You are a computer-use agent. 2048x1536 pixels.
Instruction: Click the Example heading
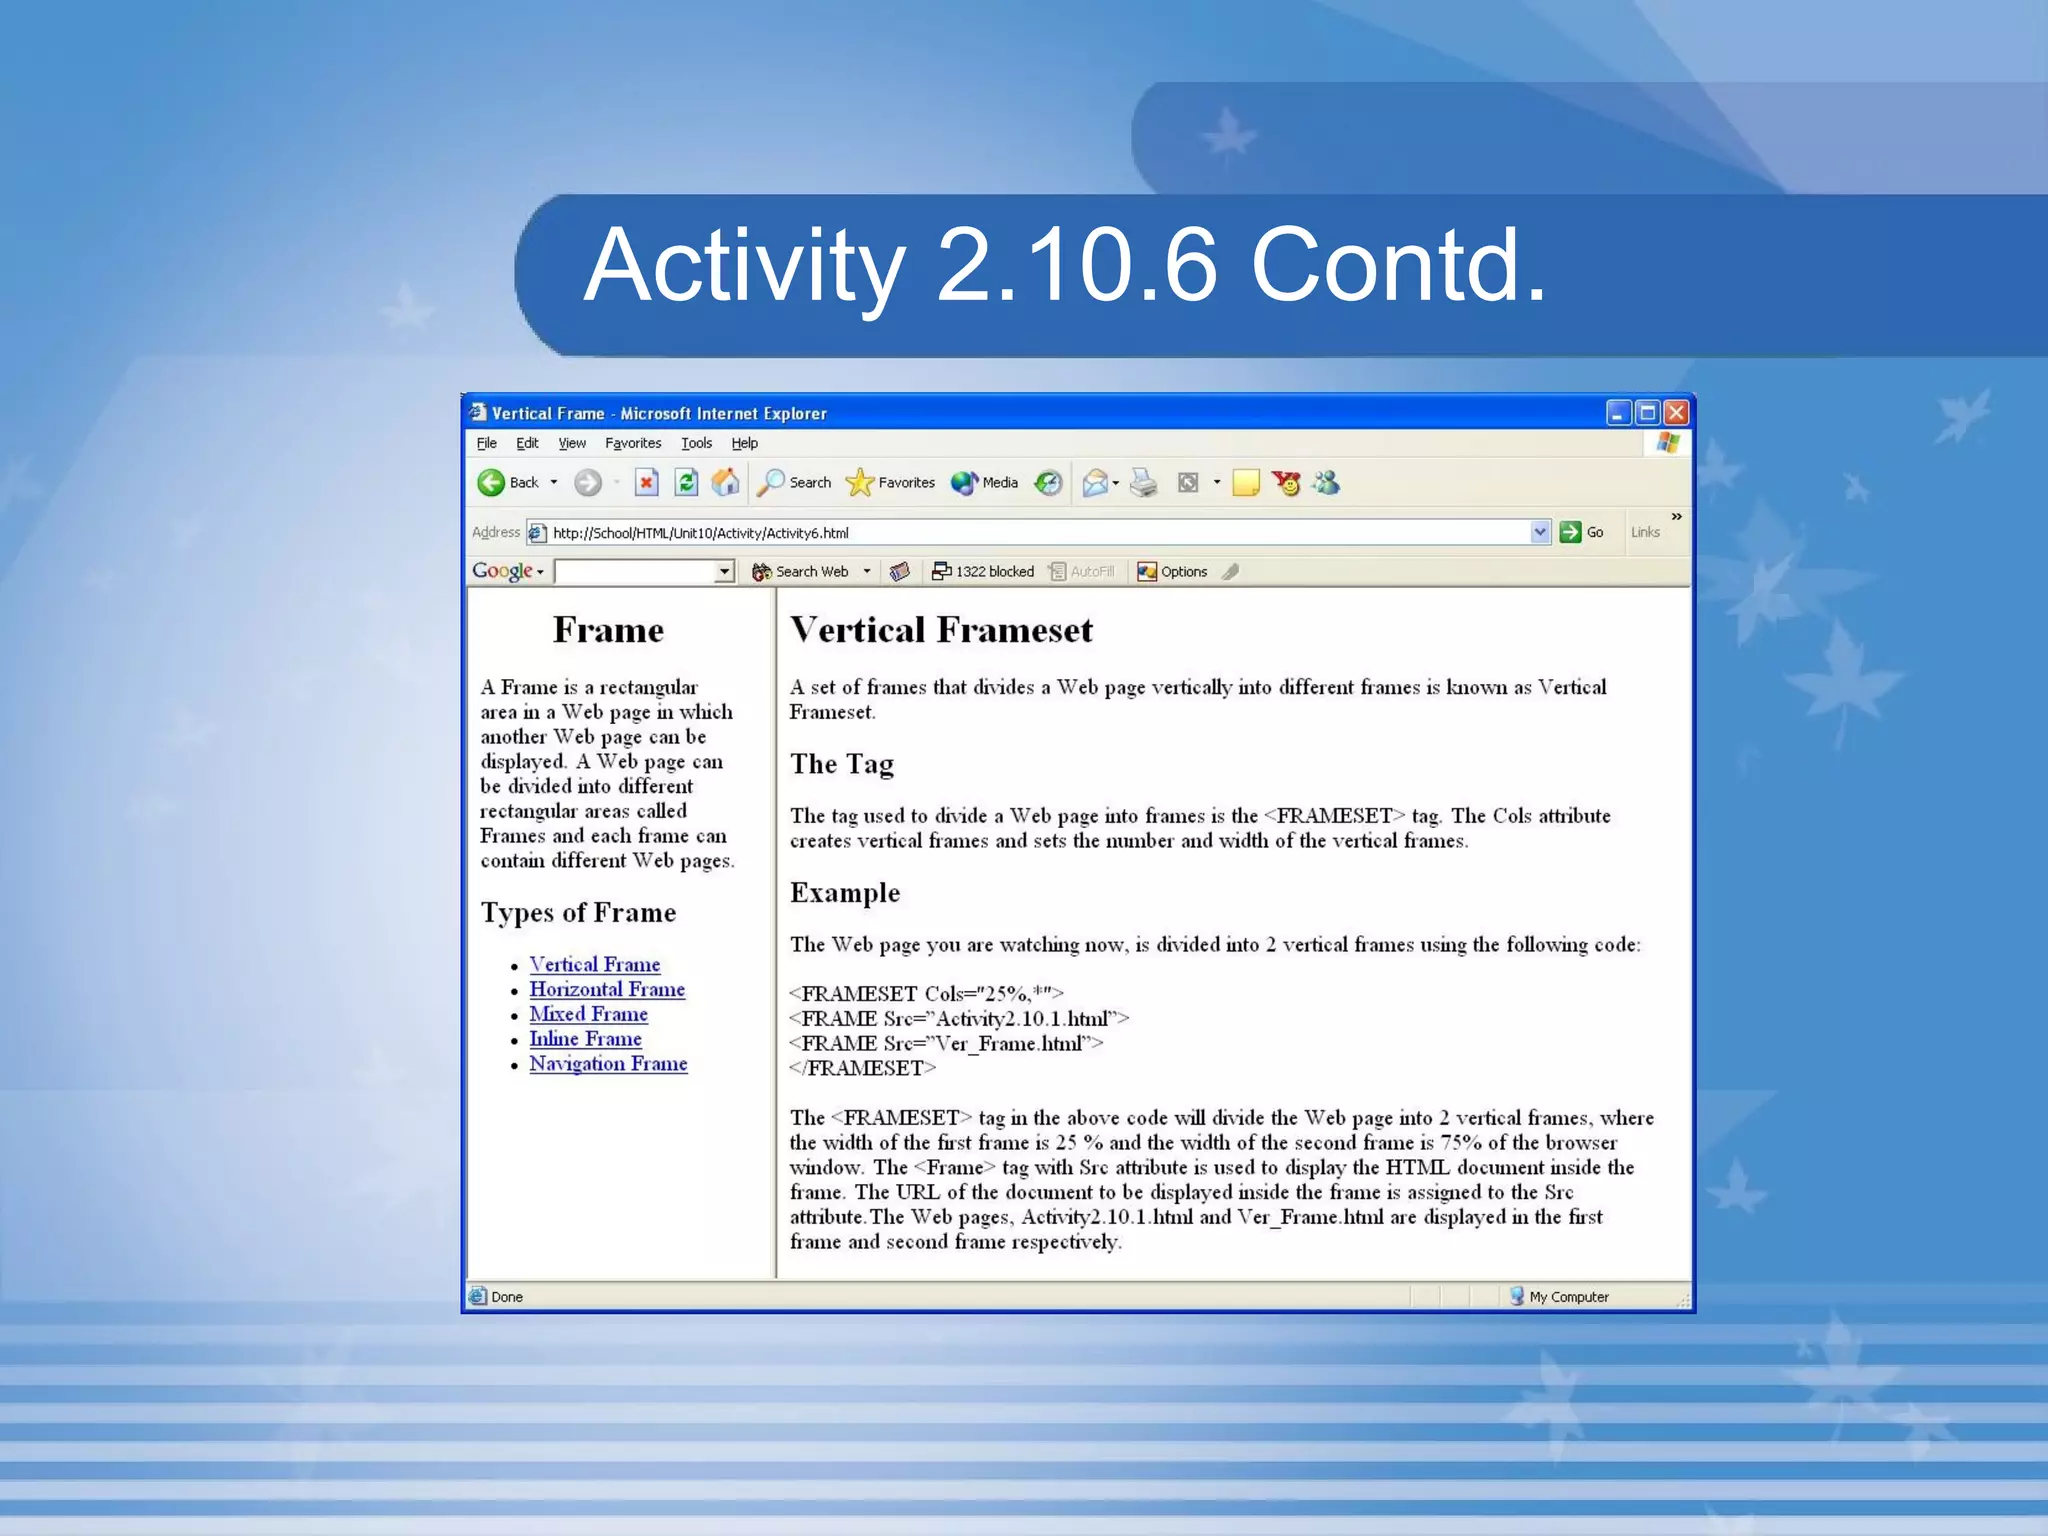[x=845, y=892]
